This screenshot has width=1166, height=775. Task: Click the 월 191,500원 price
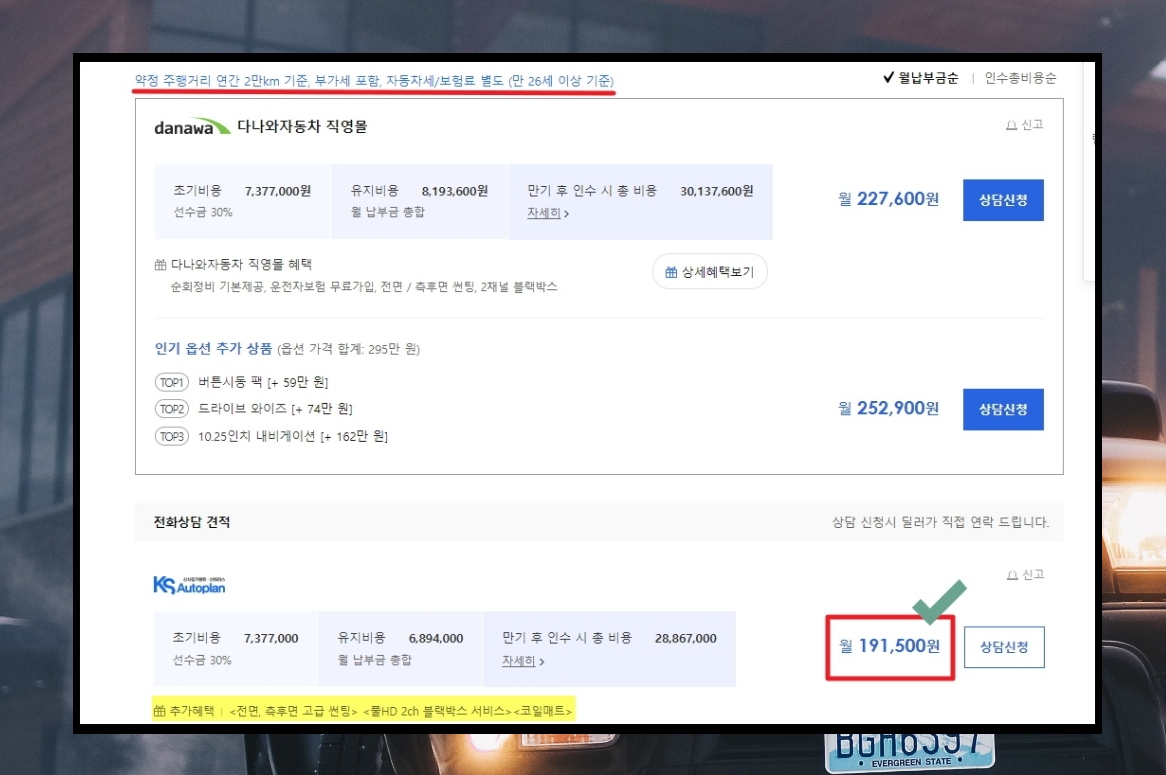(x=889, y=646)
